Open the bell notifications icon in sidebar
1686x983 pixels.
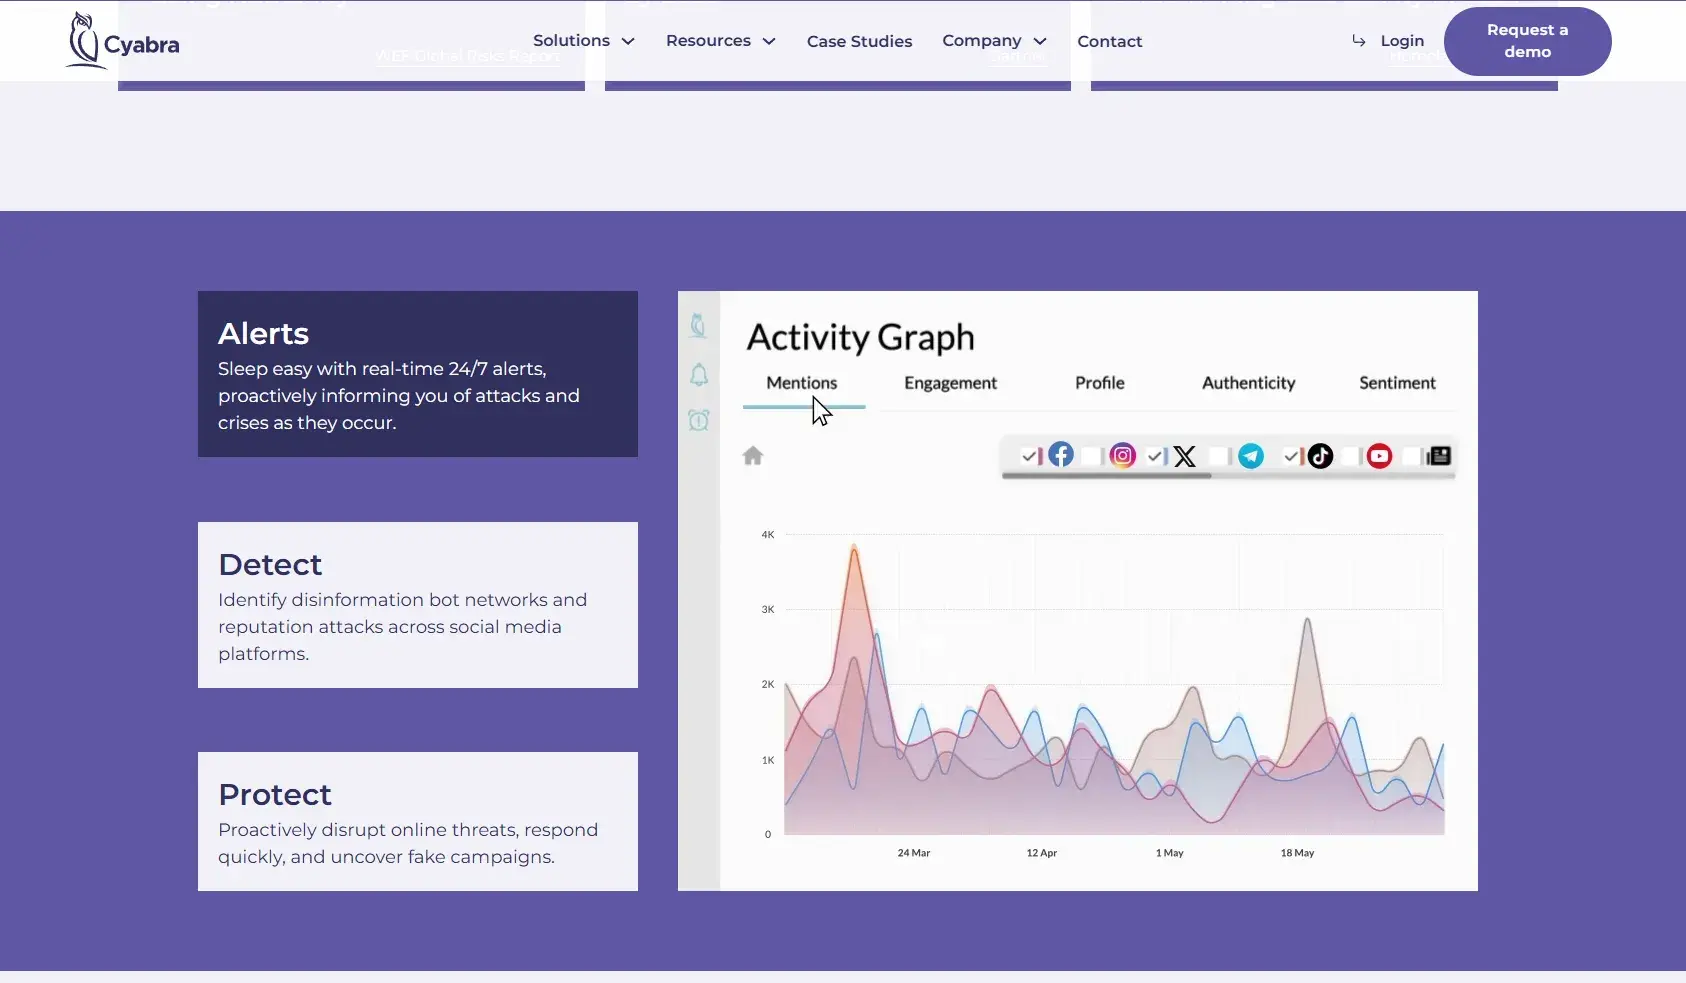pyautogui.click(x=699, y=375)
